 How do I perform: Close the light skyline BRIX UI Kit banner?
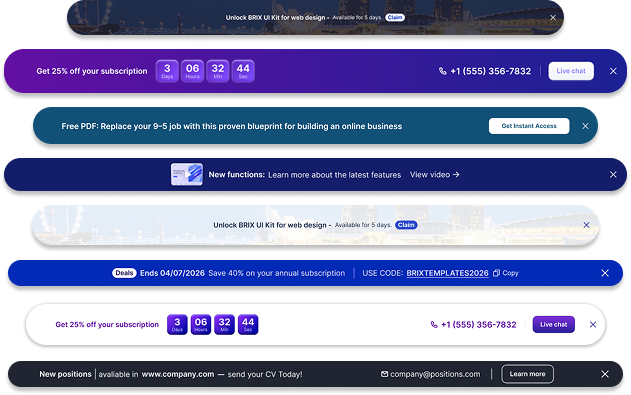click(x=586, y=225)
